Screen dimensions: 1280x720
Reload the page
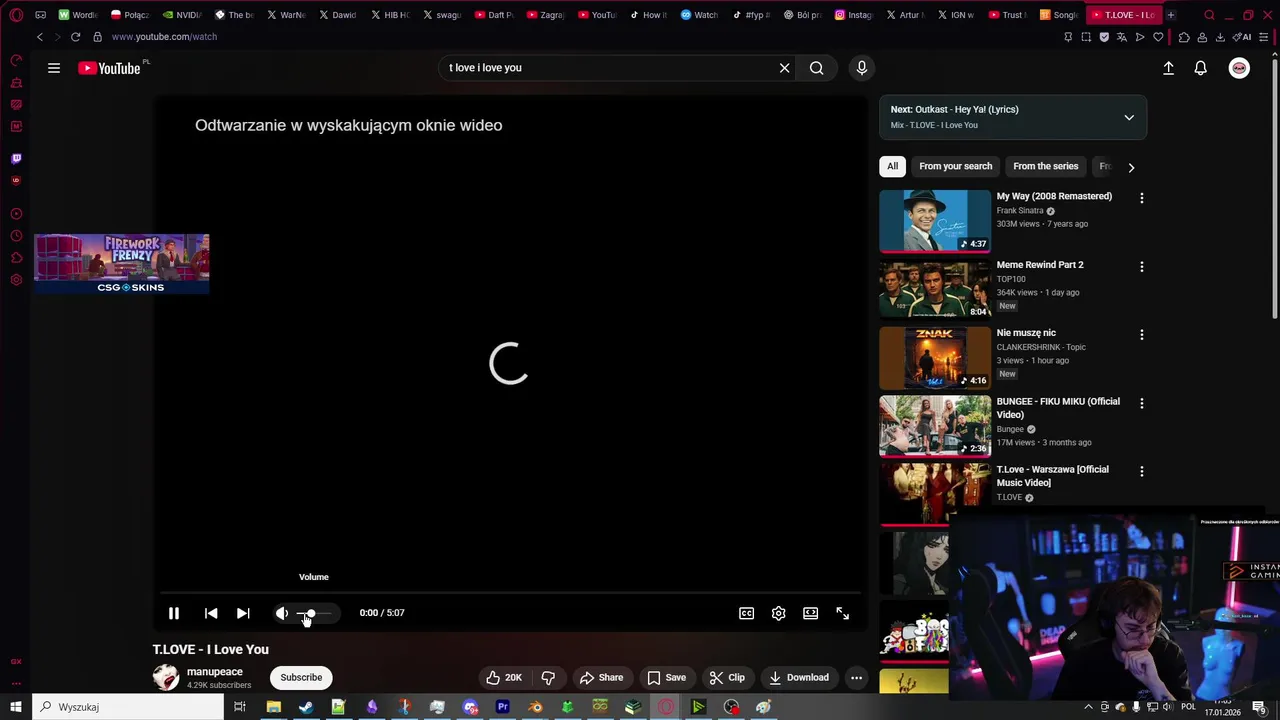pyautogui.click(x=75, y=37)
